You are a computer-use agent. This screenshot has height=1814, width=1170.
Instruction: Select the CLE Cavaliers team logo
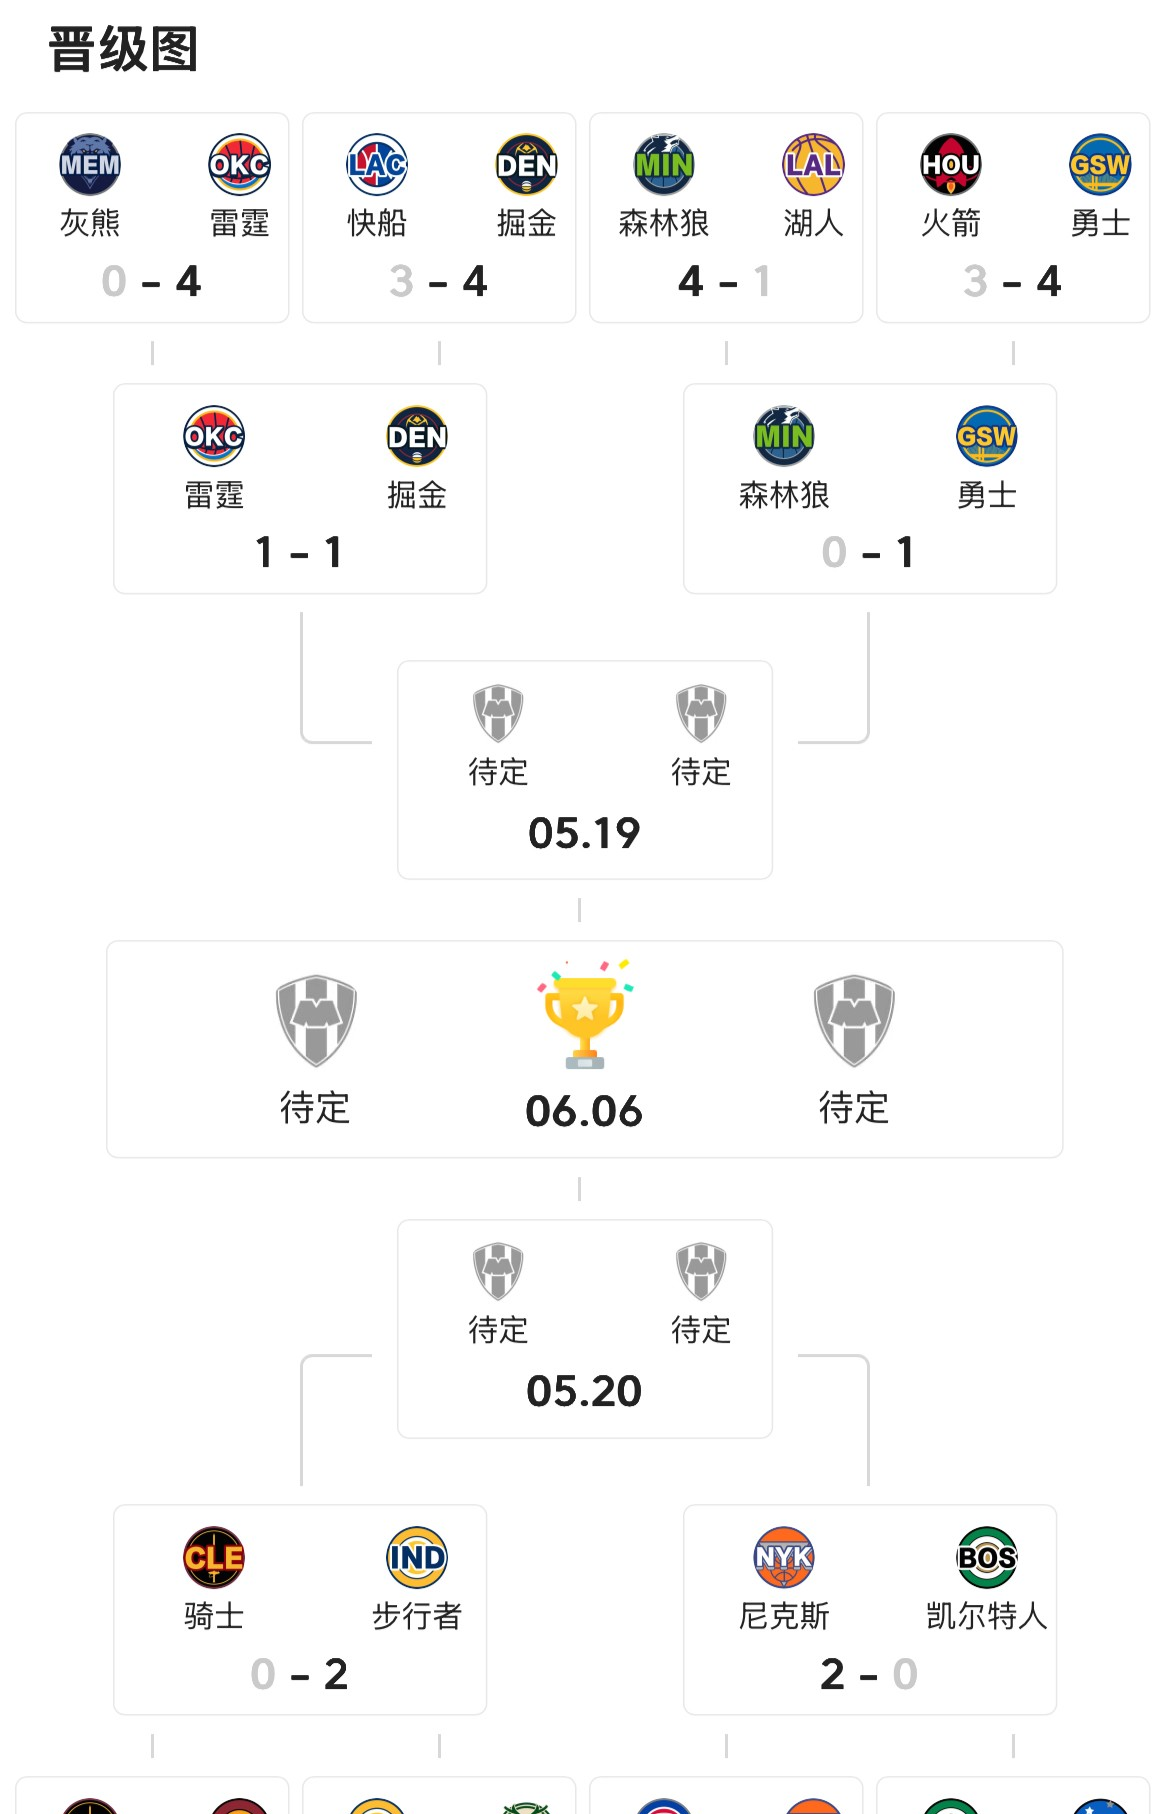coord(214,1557)
